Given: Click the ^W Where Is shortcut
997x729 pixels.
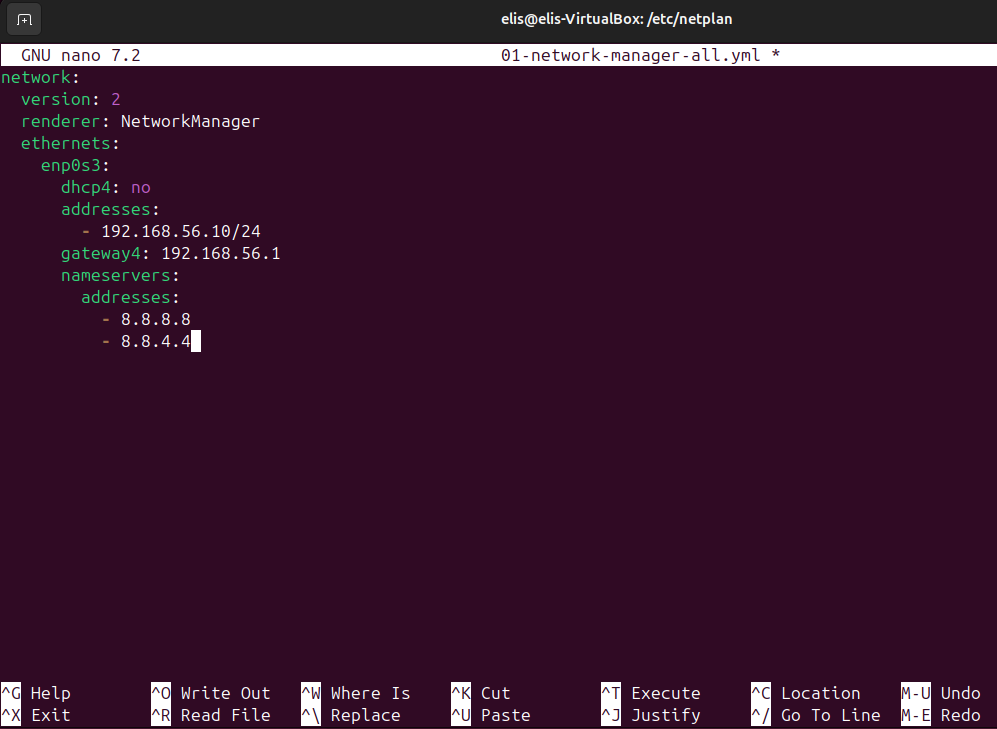Looking at the screenshot, I should 356,693.
